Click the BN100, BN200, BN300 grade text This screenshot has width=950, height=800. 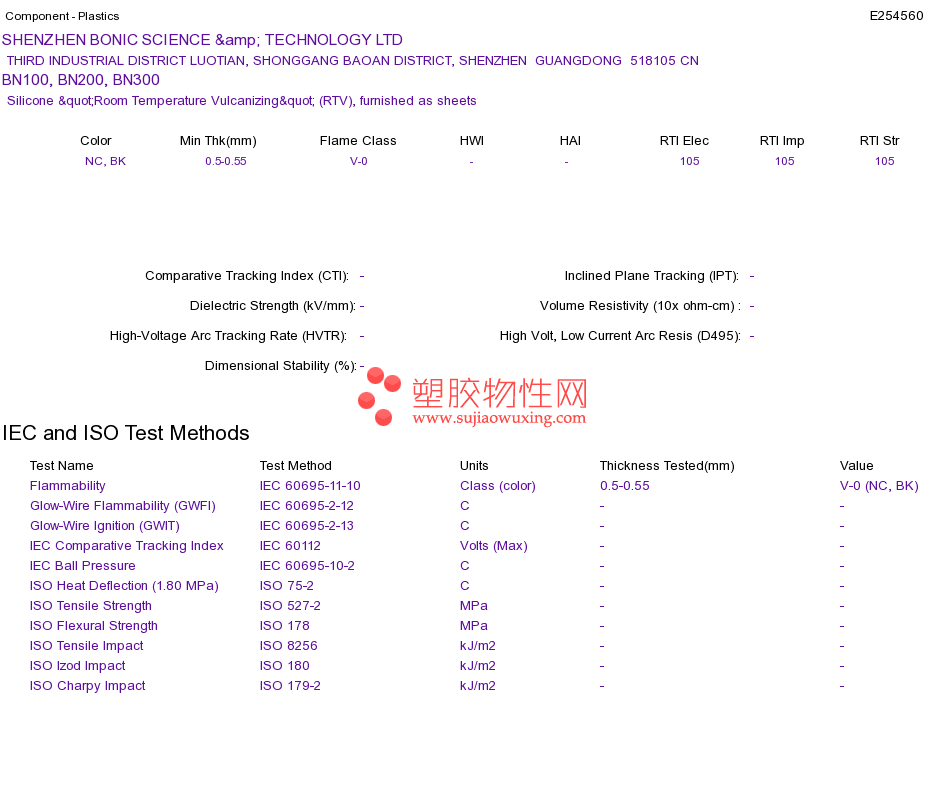[81, 80]
